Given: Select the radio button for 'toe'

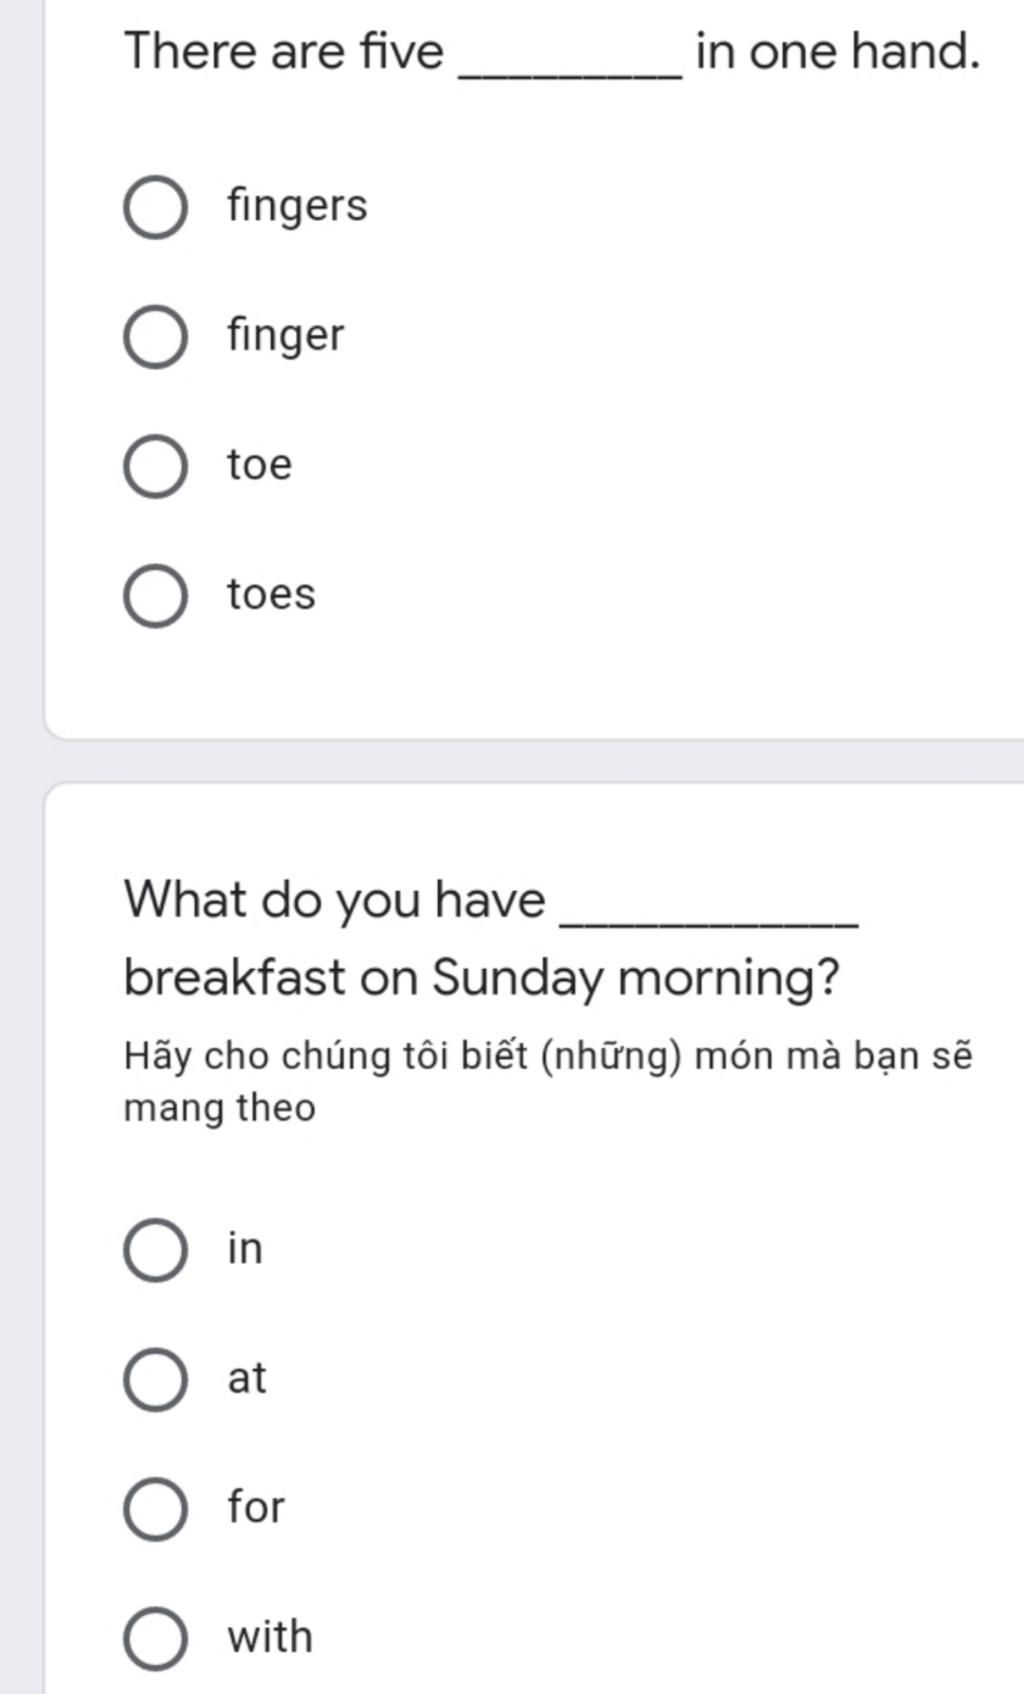Looking at the screenshot, I should (155, 466).
